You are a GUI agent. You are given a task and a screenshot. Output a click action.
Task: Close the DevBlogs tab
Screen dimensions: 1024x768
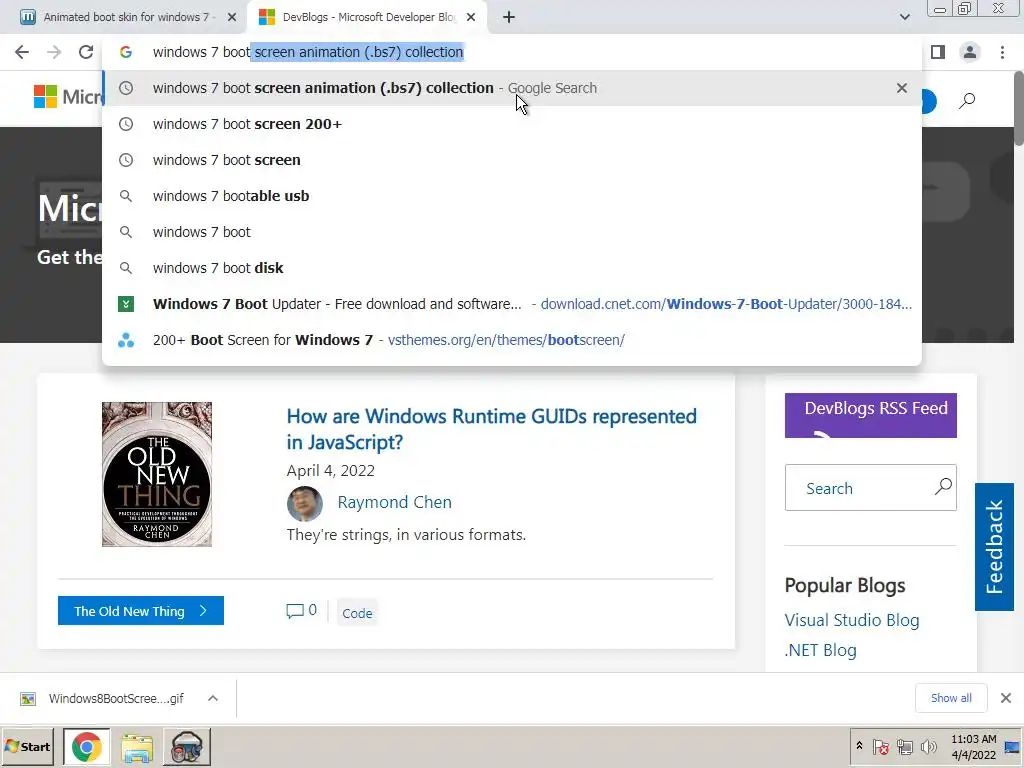471,18
